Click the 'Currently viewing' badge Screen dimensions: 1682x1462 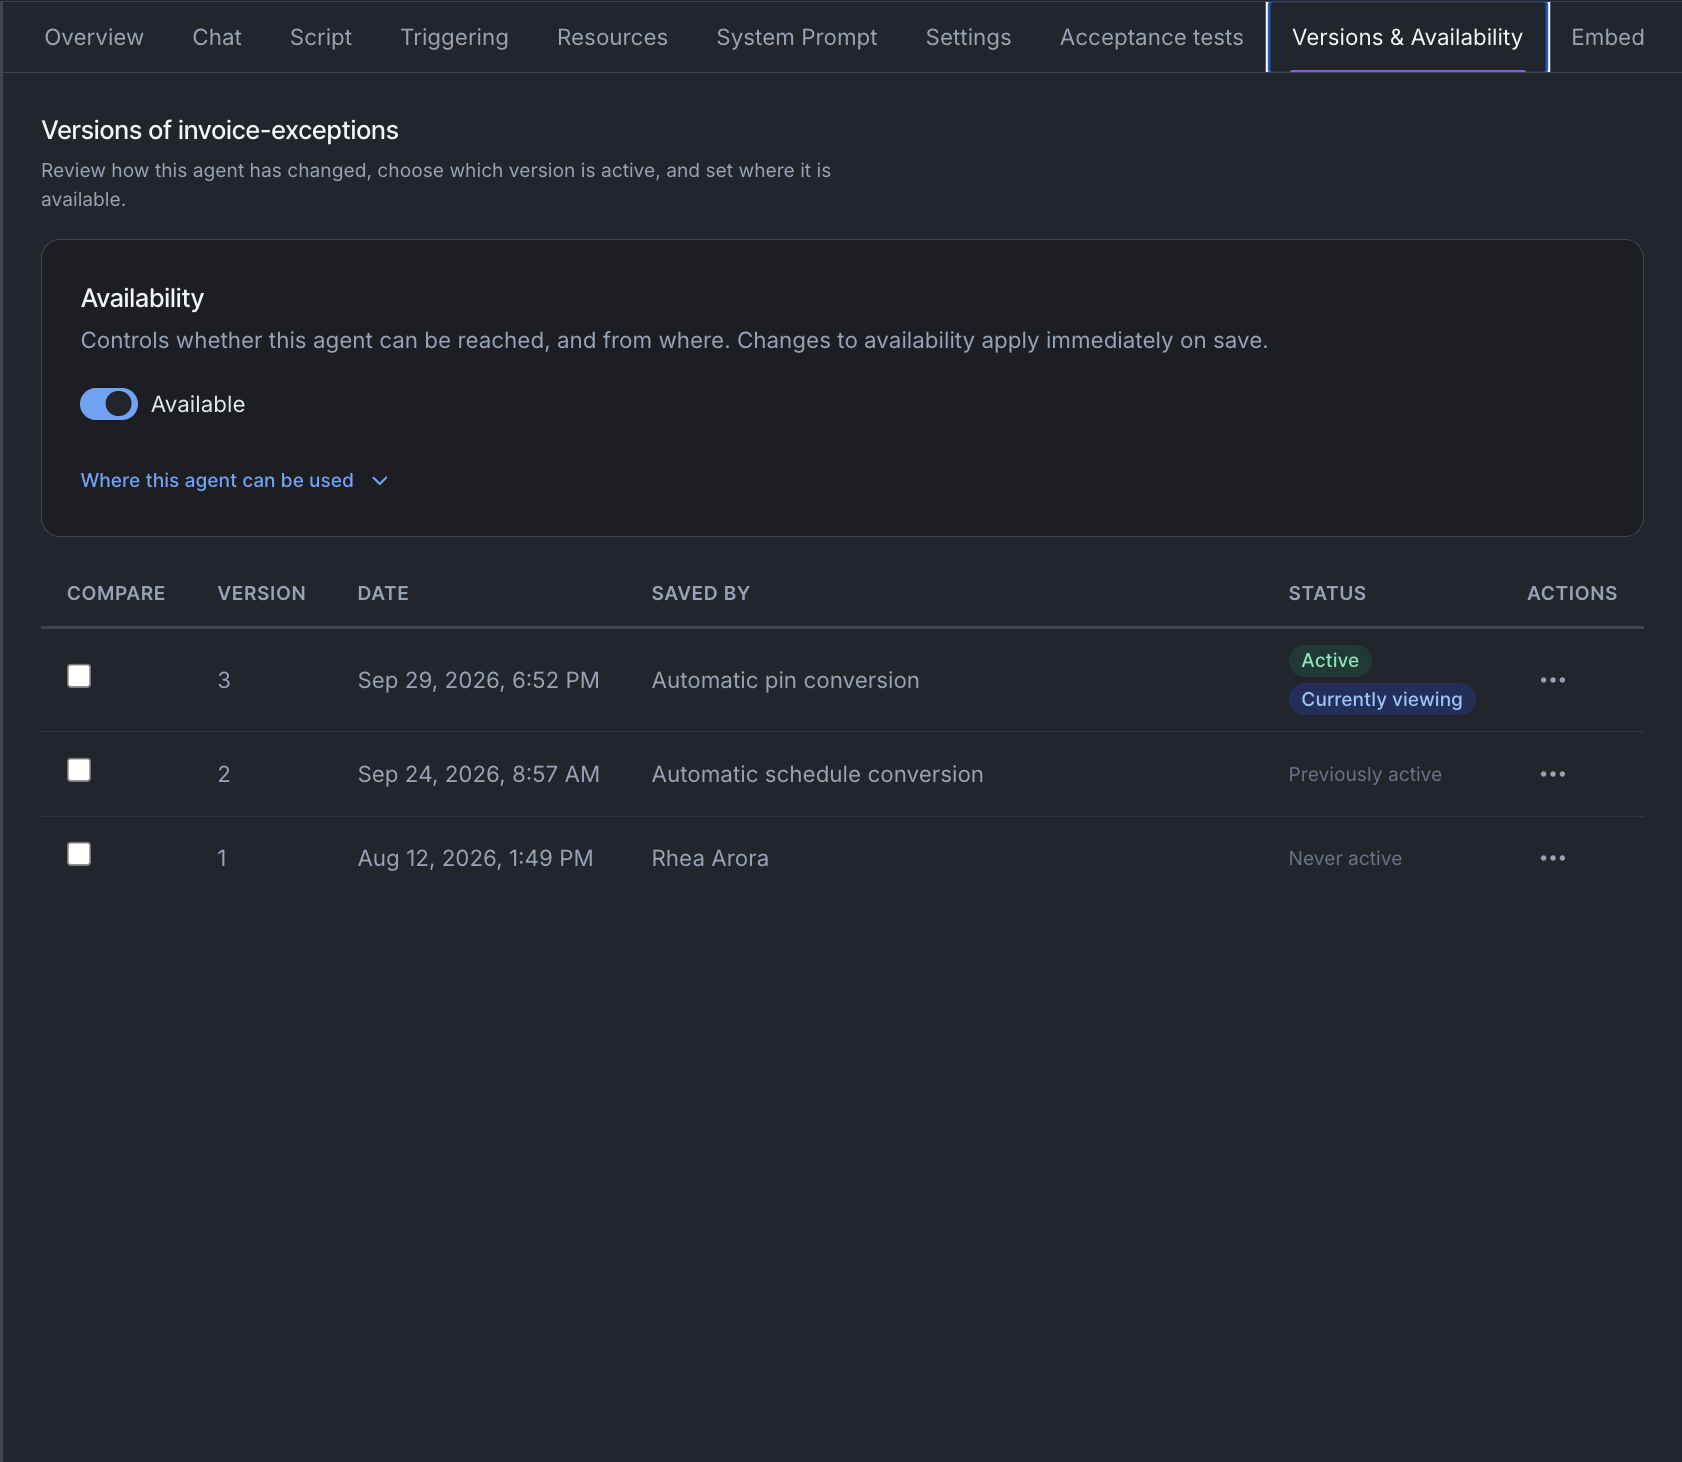coord(1381,699)
